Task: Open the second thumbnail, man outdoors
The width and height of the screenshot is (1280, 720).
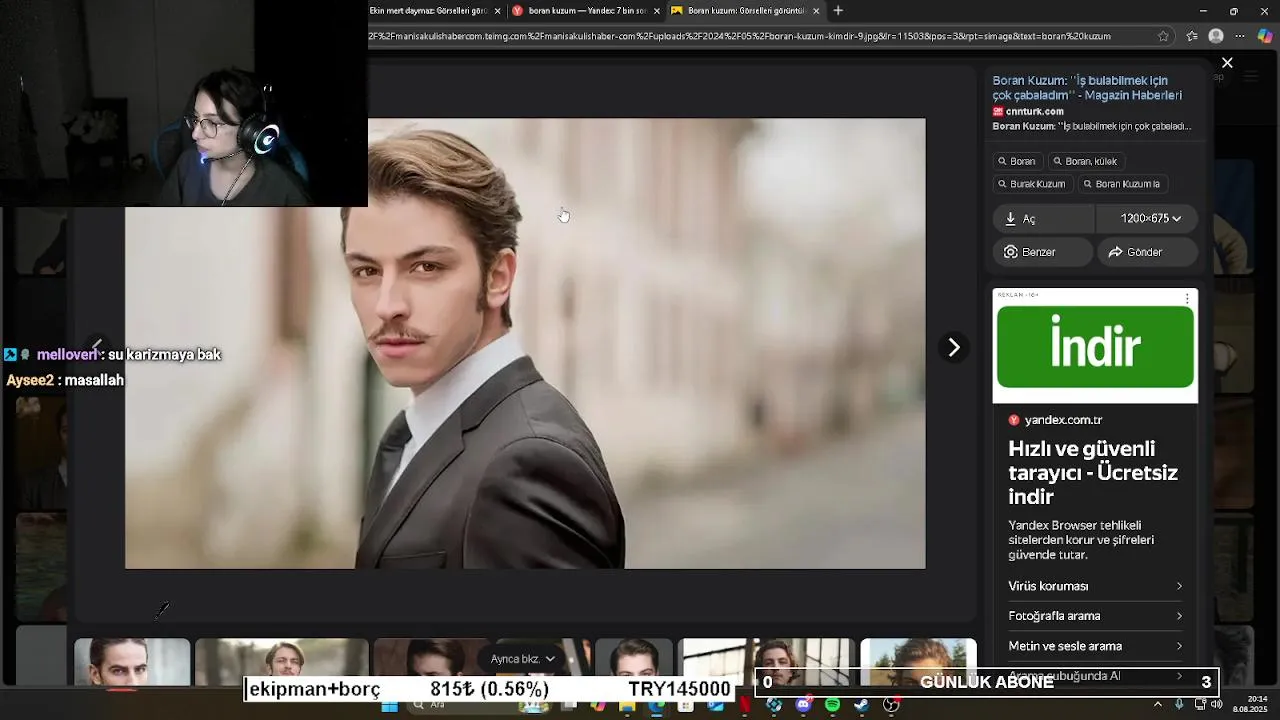Action: 282,658
